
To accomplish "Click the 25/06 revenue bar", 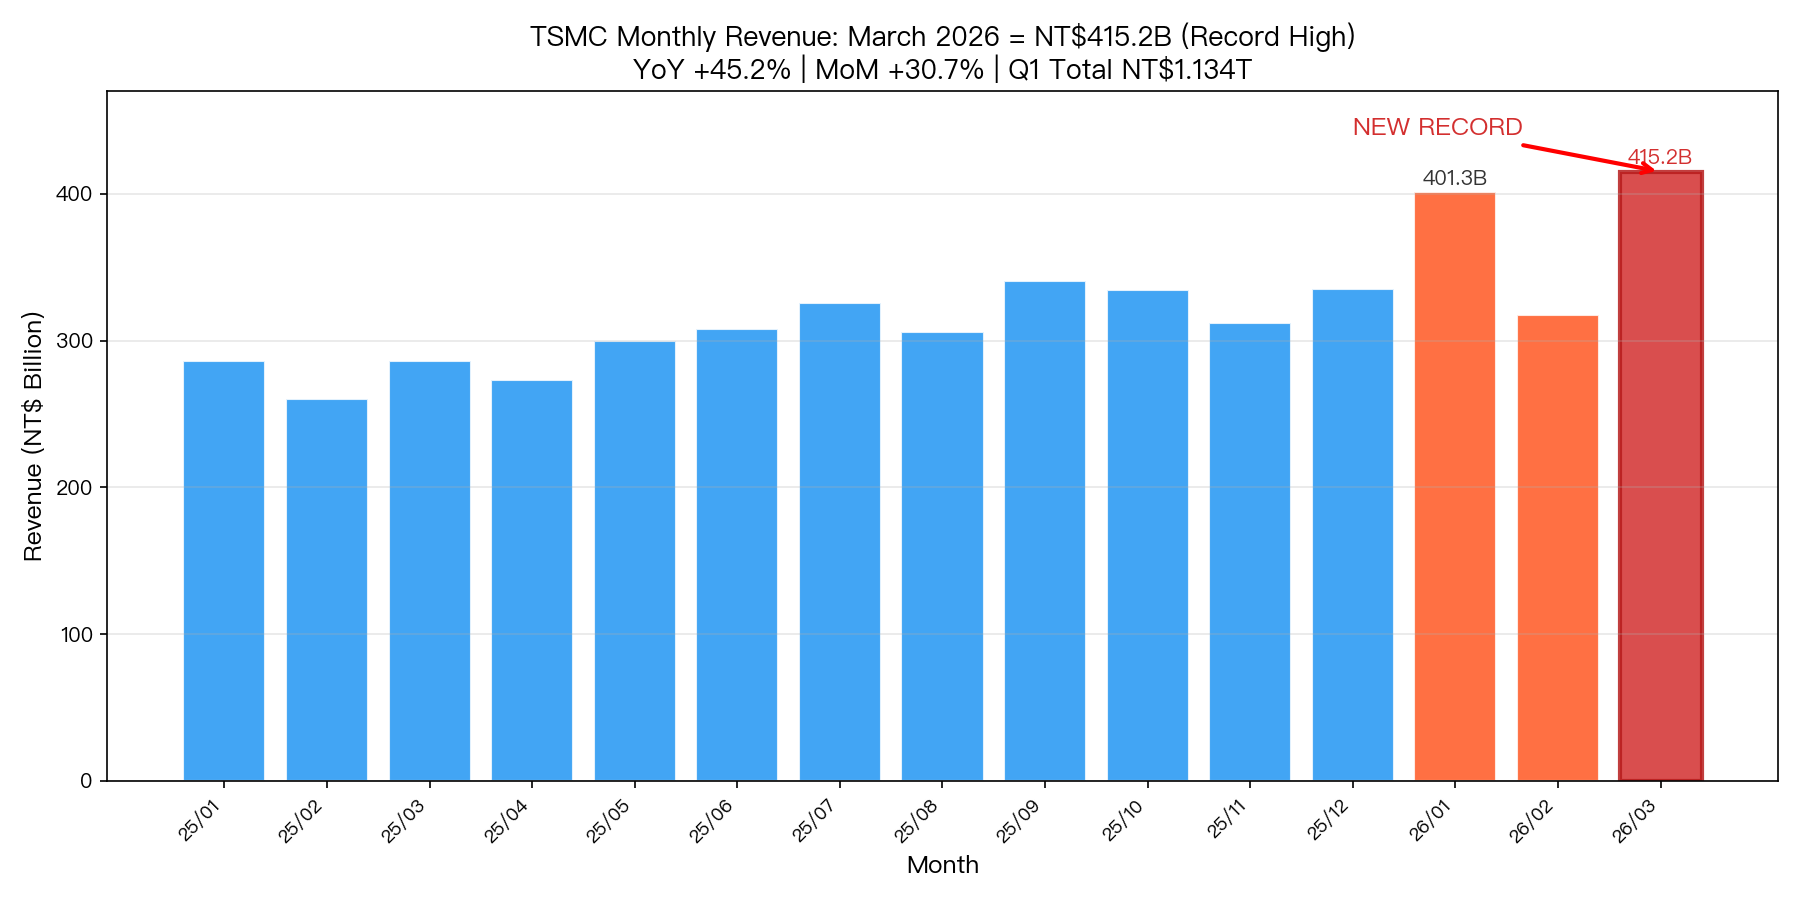I will (x=737, y=555).
